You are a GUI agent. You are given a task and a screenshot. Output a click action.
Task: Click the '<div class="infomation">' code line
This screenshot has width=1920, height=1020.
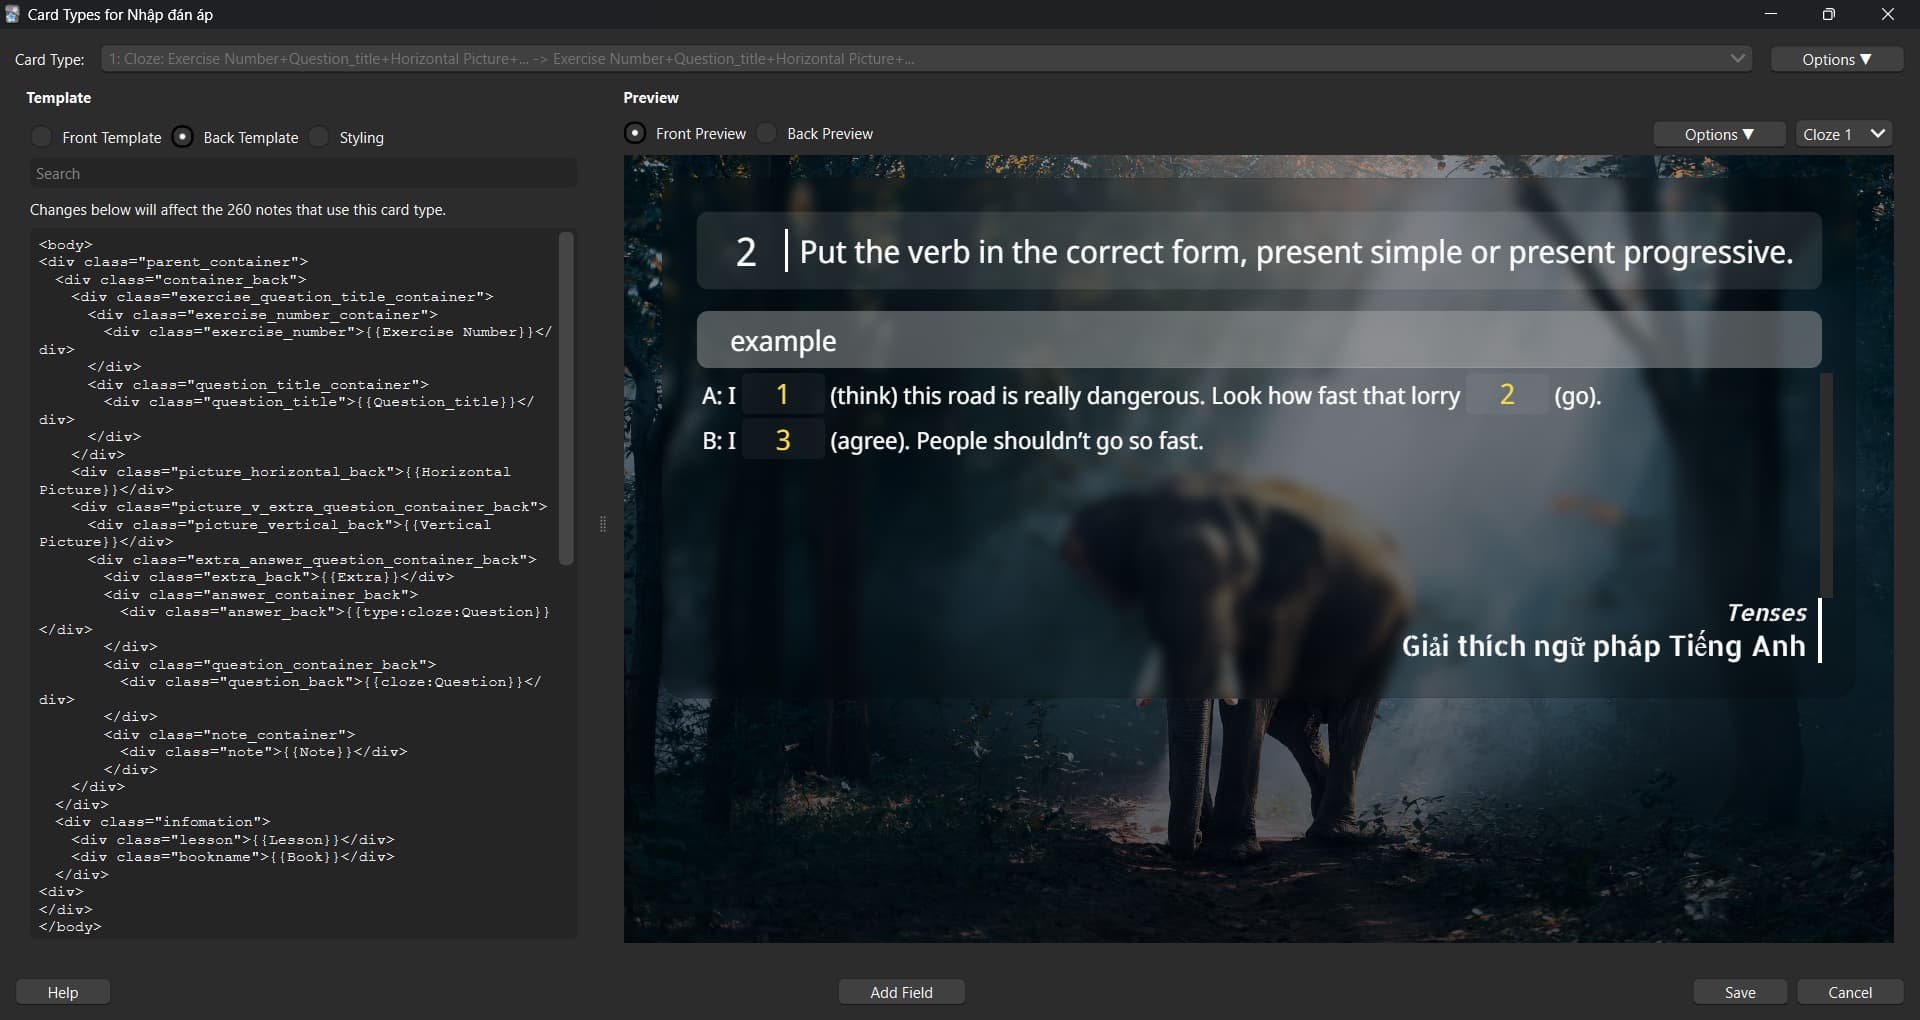(x=163, y=822)
